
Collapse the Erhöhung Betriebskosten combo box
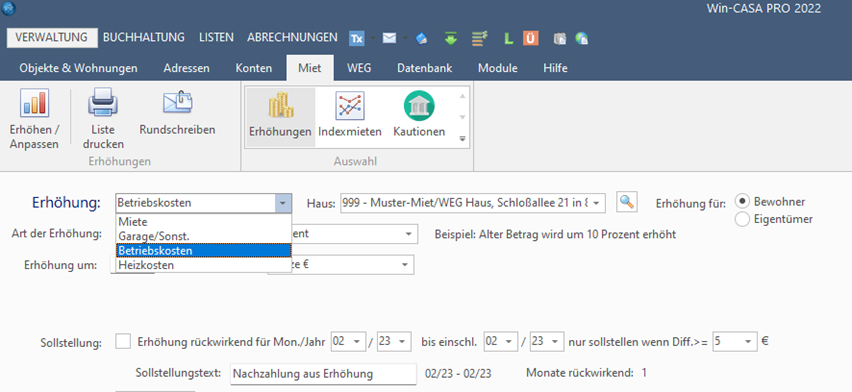click(x=282, y=203)
